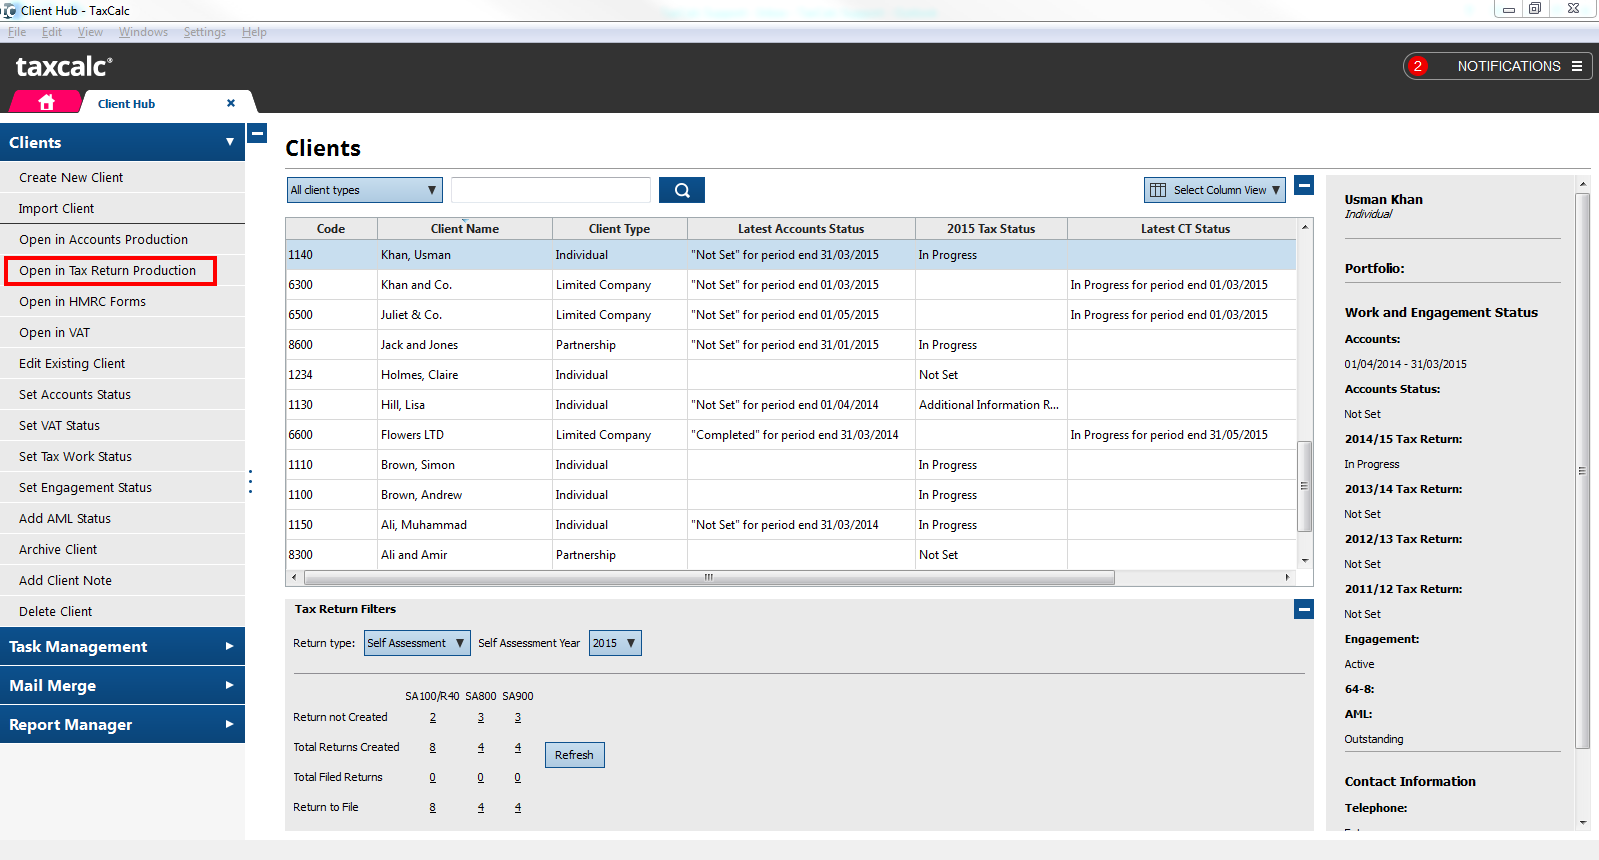1599x860 pixels.
Task: Open the All client types dropdown
Action: tap(364, 190)
